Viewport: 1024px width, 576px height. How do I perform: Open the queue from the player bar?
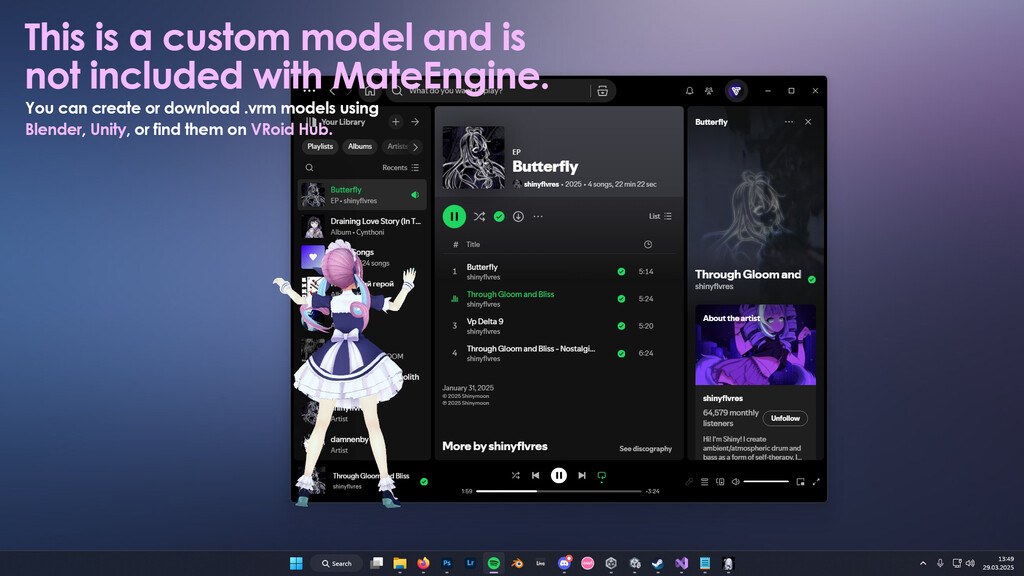click(x=704, y=482)
